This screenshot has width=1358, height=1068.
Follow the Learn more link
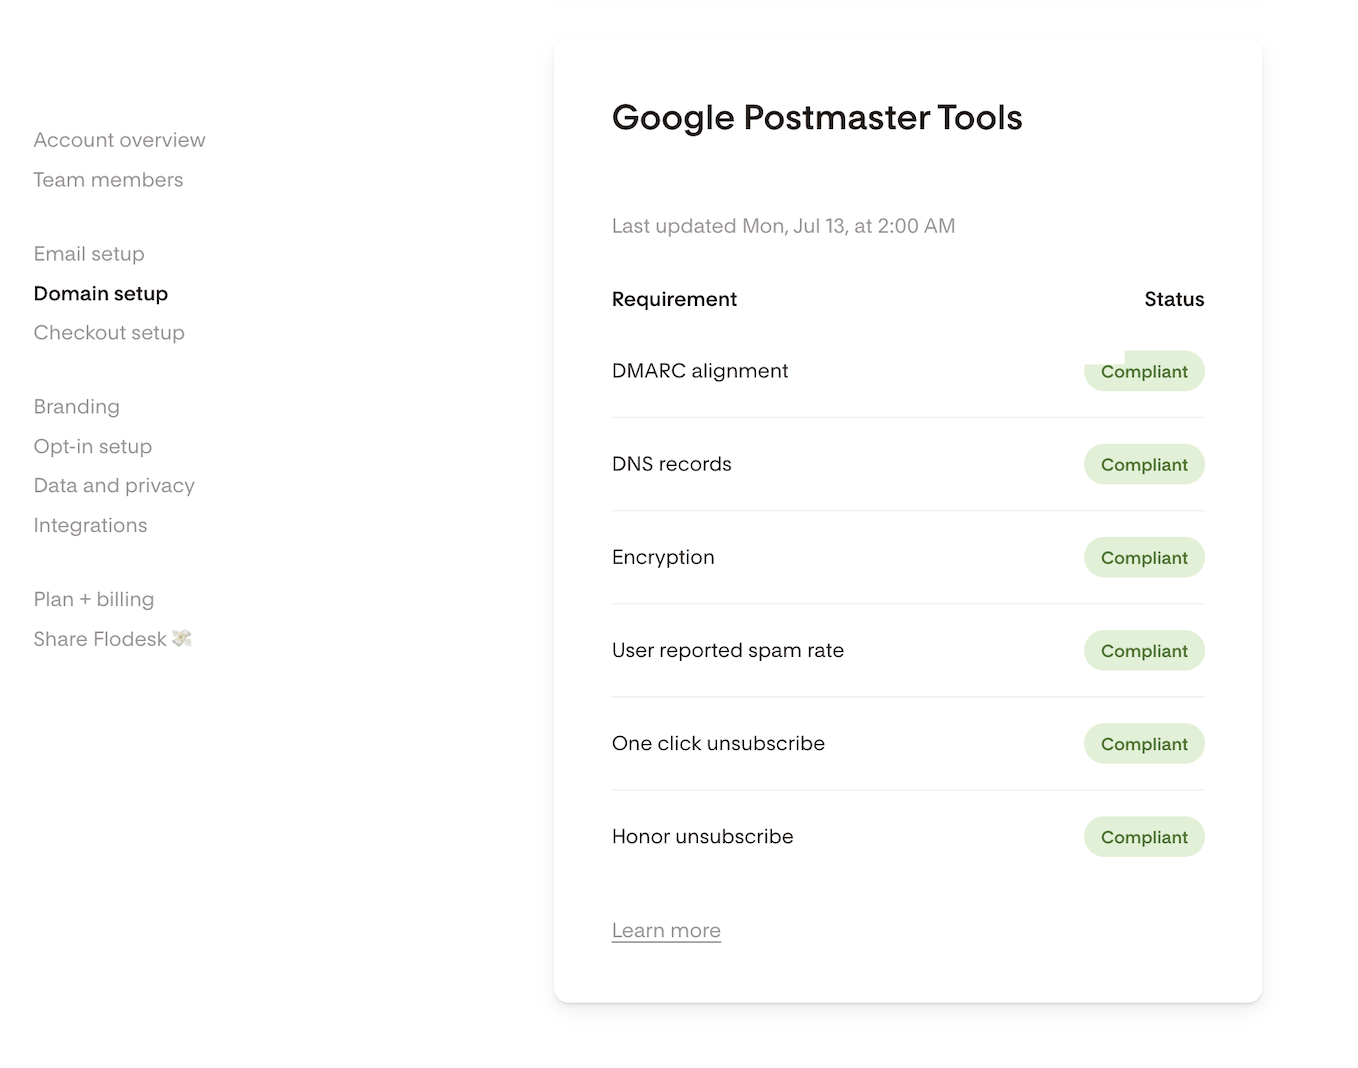click(x=666, y=931)
